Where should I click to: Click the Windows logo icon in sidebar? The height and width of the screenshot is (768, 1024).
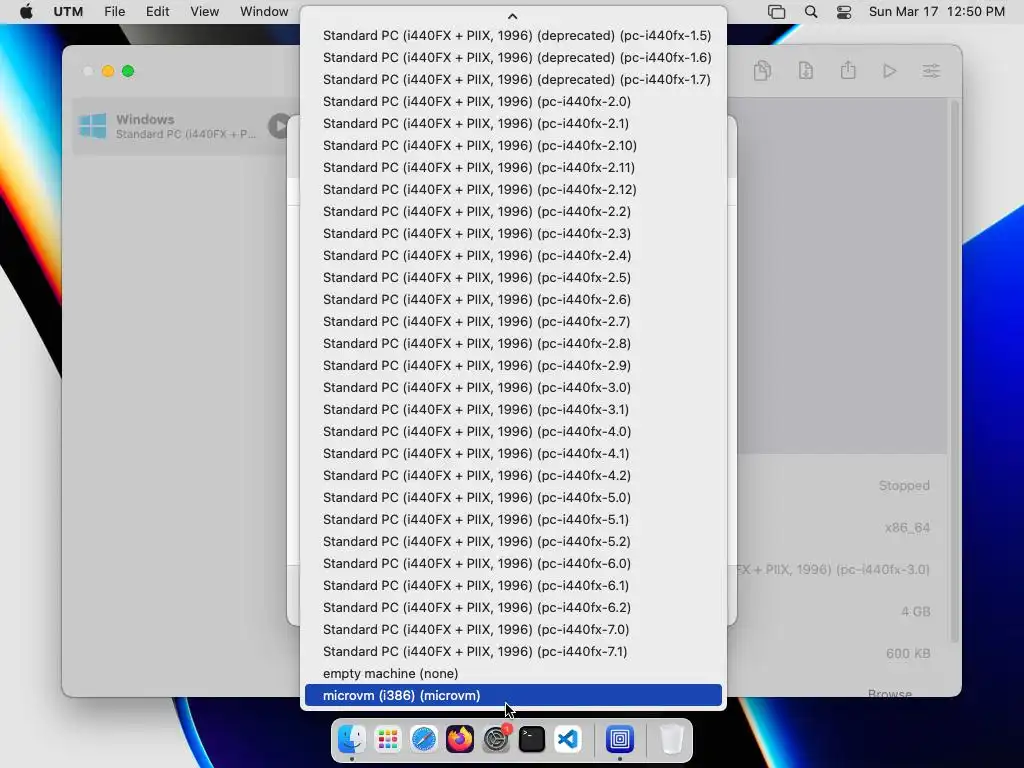pos(92,126)
